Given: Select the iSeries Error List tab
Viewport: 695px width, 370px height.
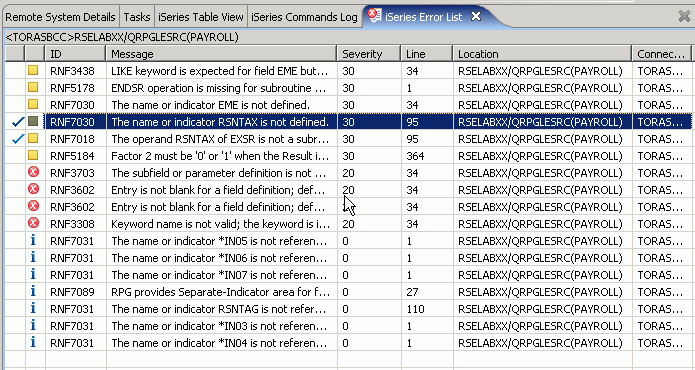Looking at the screenshot, I should pos(423,17).
